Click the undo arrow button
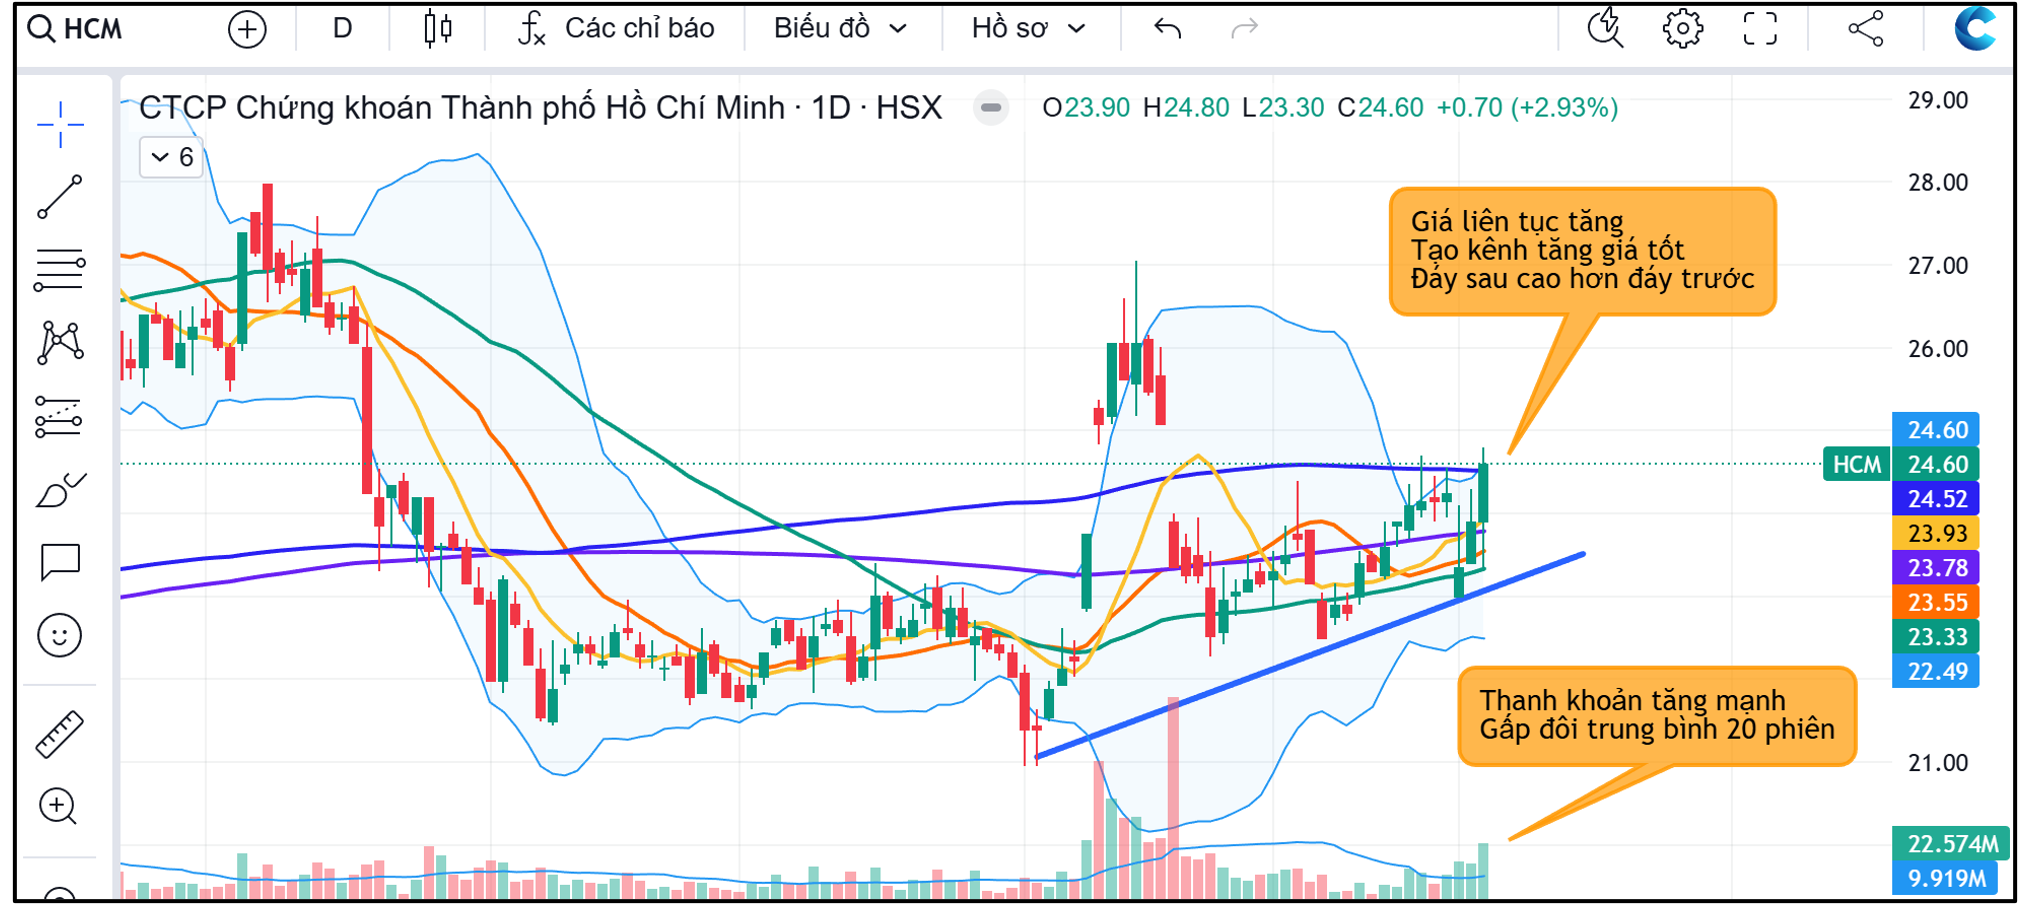Image resolution: width=2025 pixels, height=916 pixels. click(1167, 29)
